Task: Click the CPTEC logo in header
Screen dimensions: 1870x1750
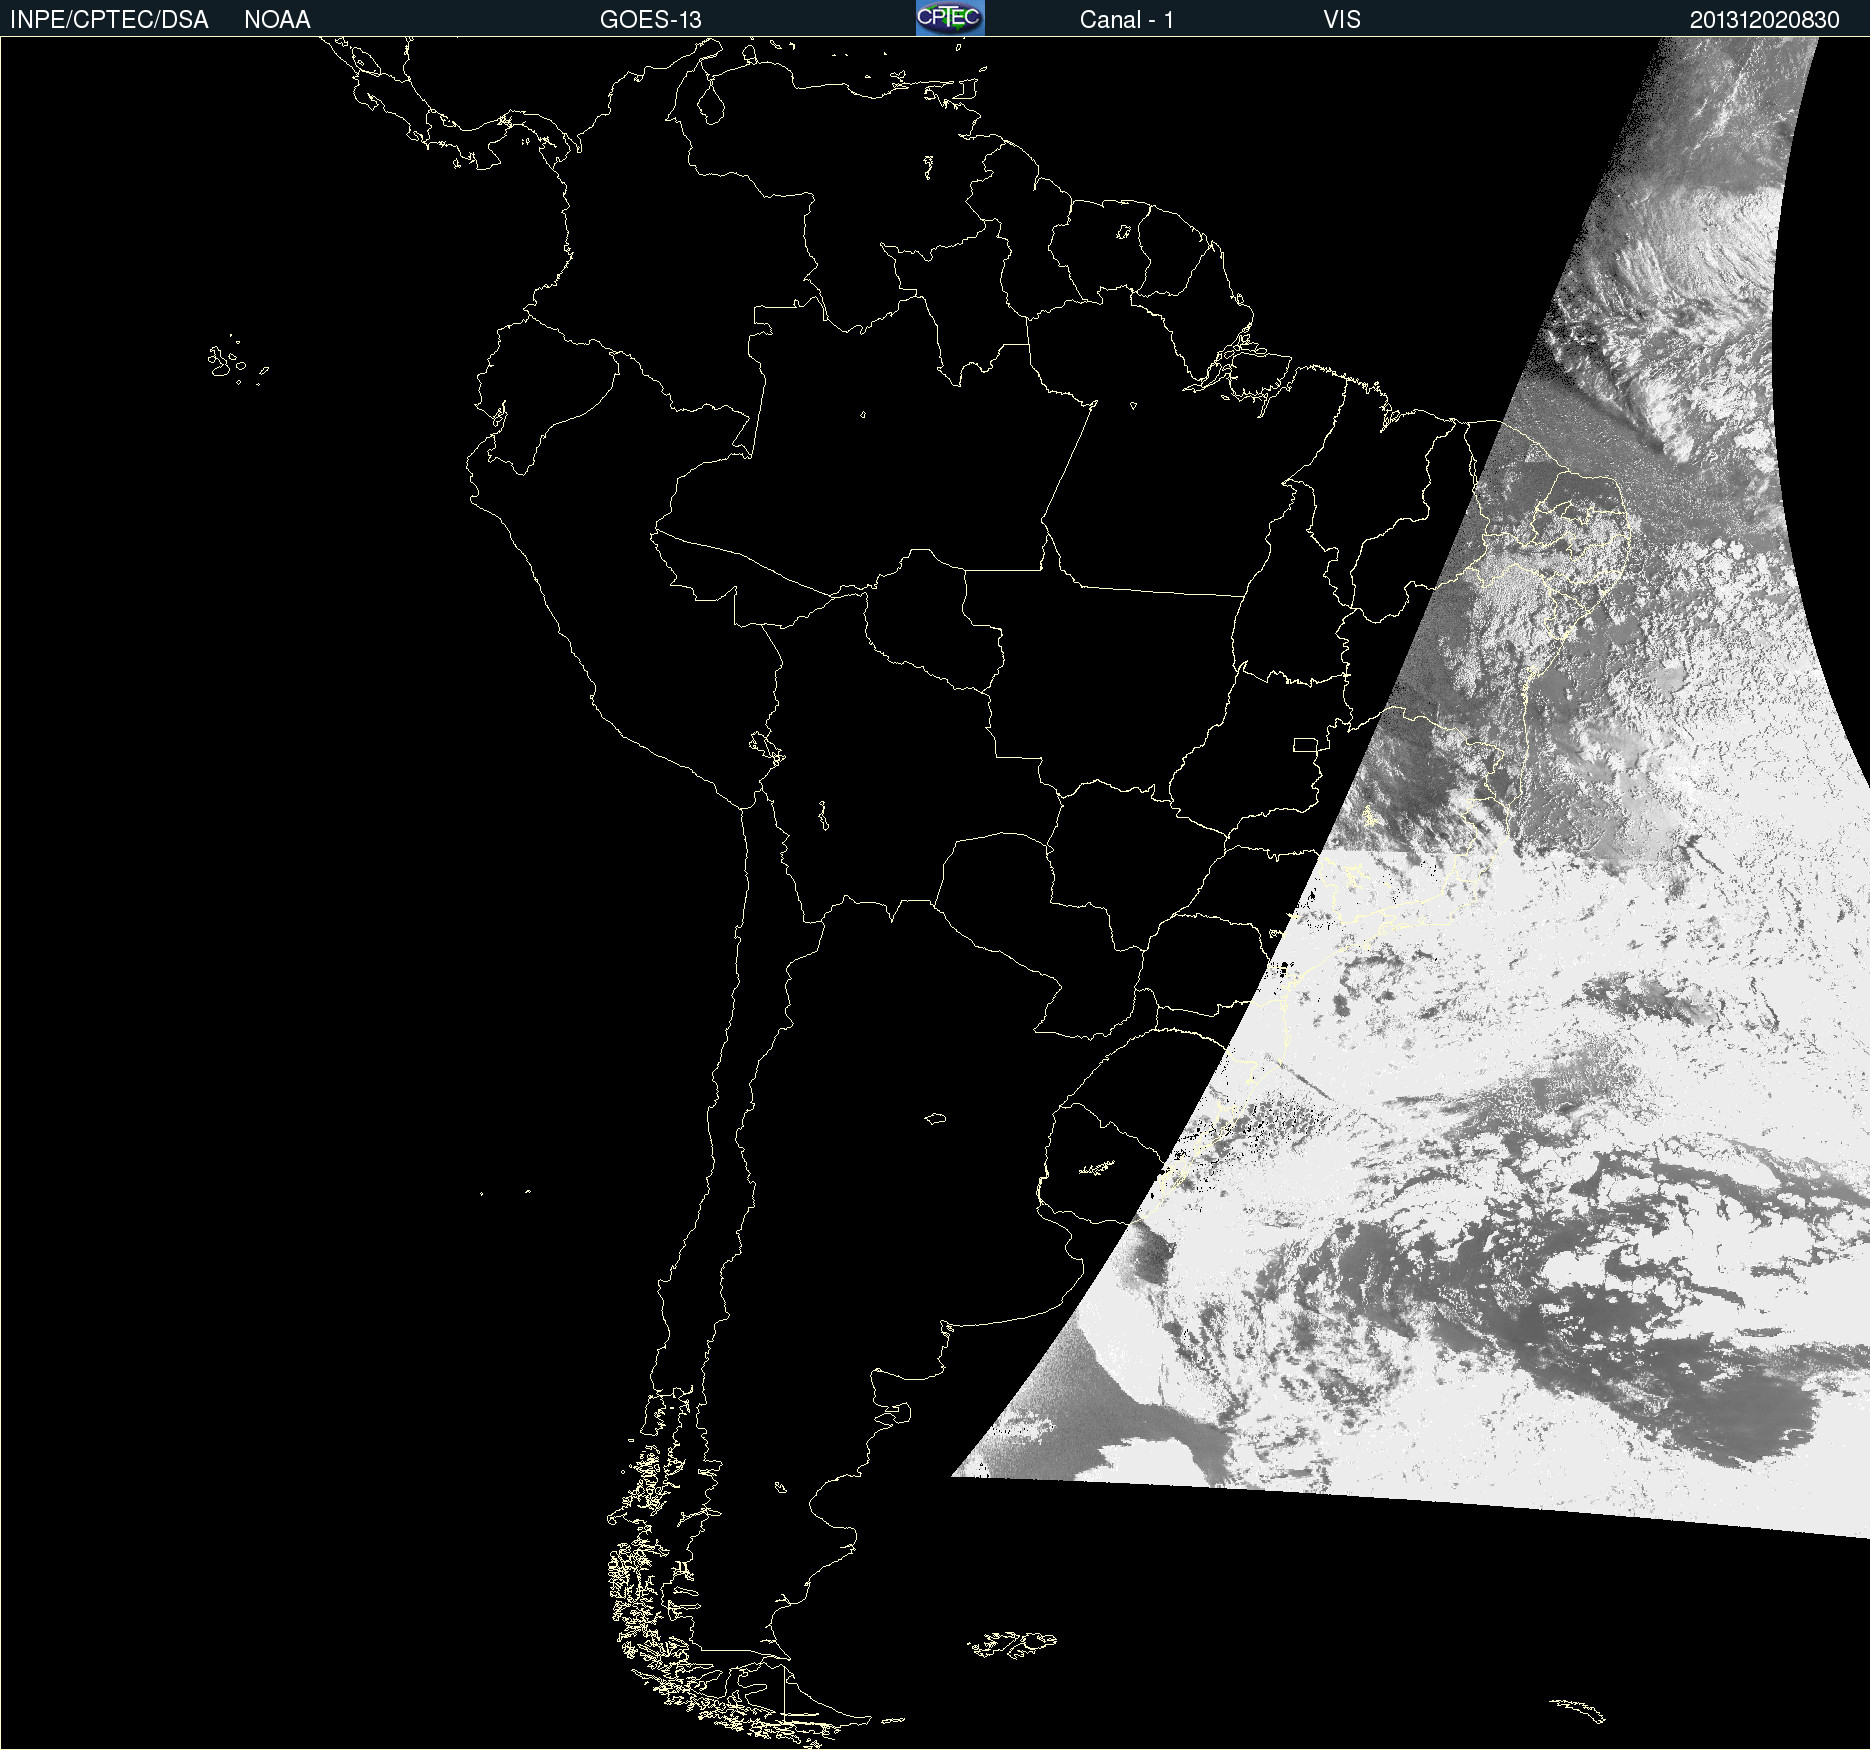Action: pos(949,18)
